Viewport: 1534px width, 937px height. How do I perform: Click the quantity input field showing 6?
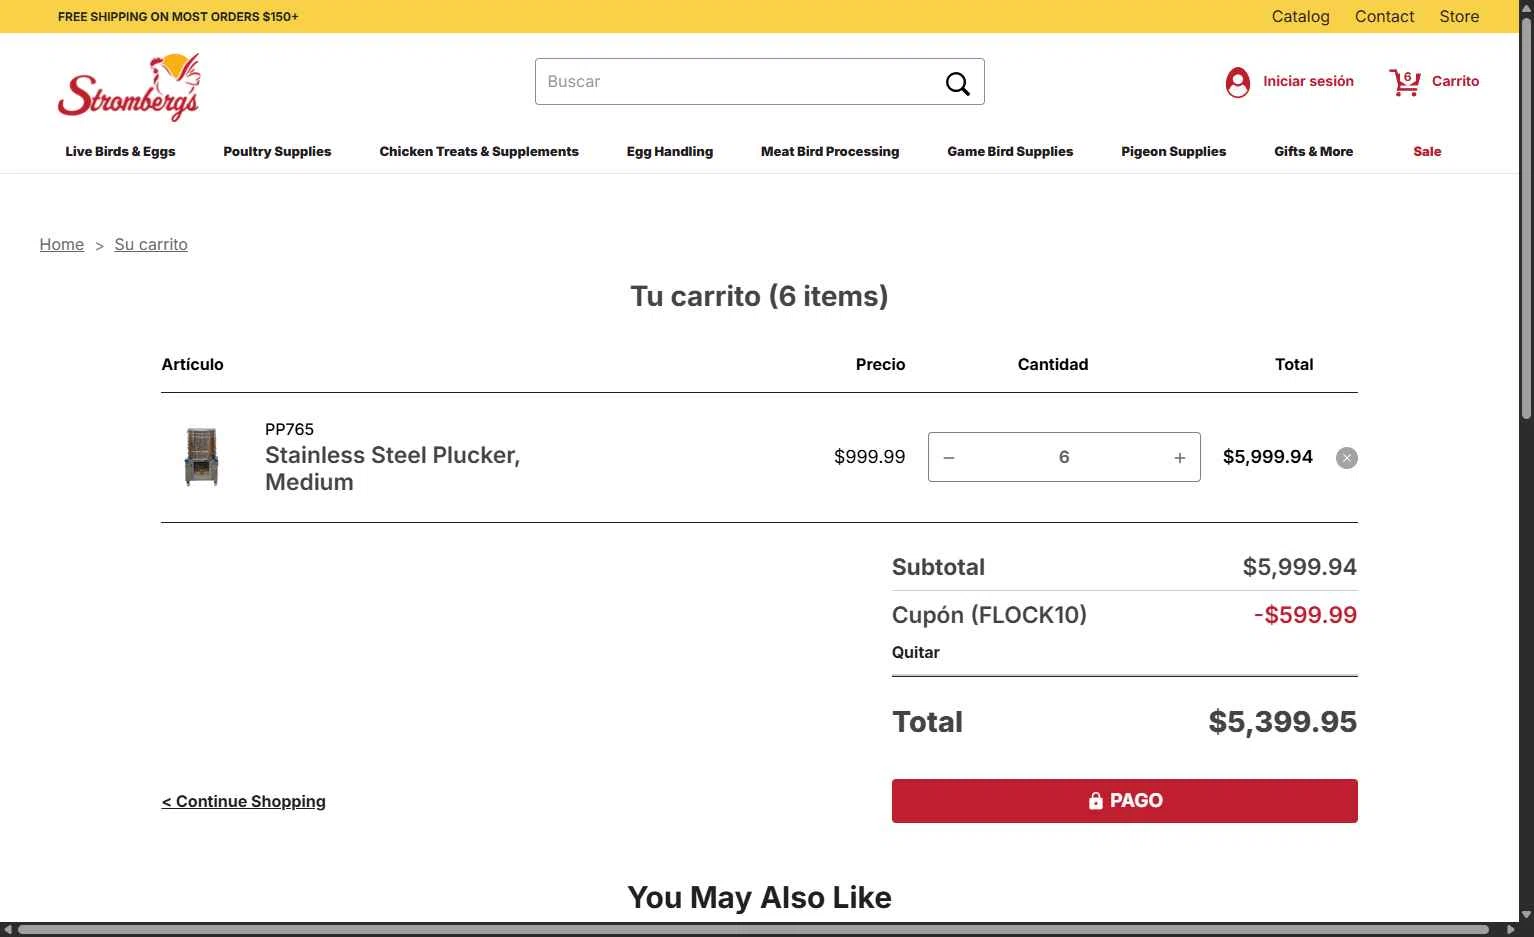1064,457
